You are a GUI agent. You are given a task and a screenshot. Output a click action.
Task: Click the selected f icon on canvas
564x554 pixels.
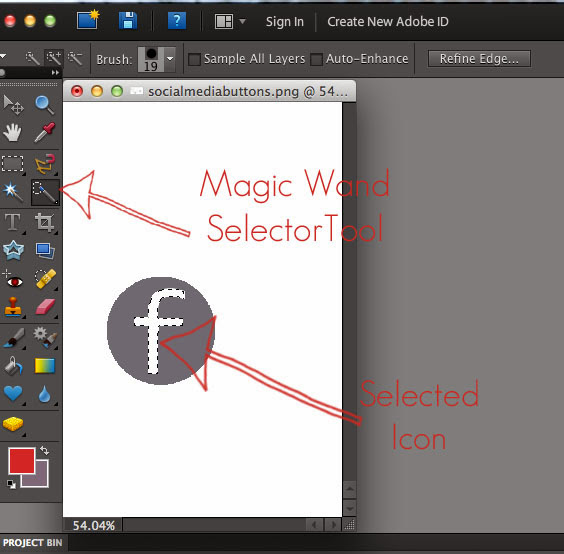[x=158, y=331]
